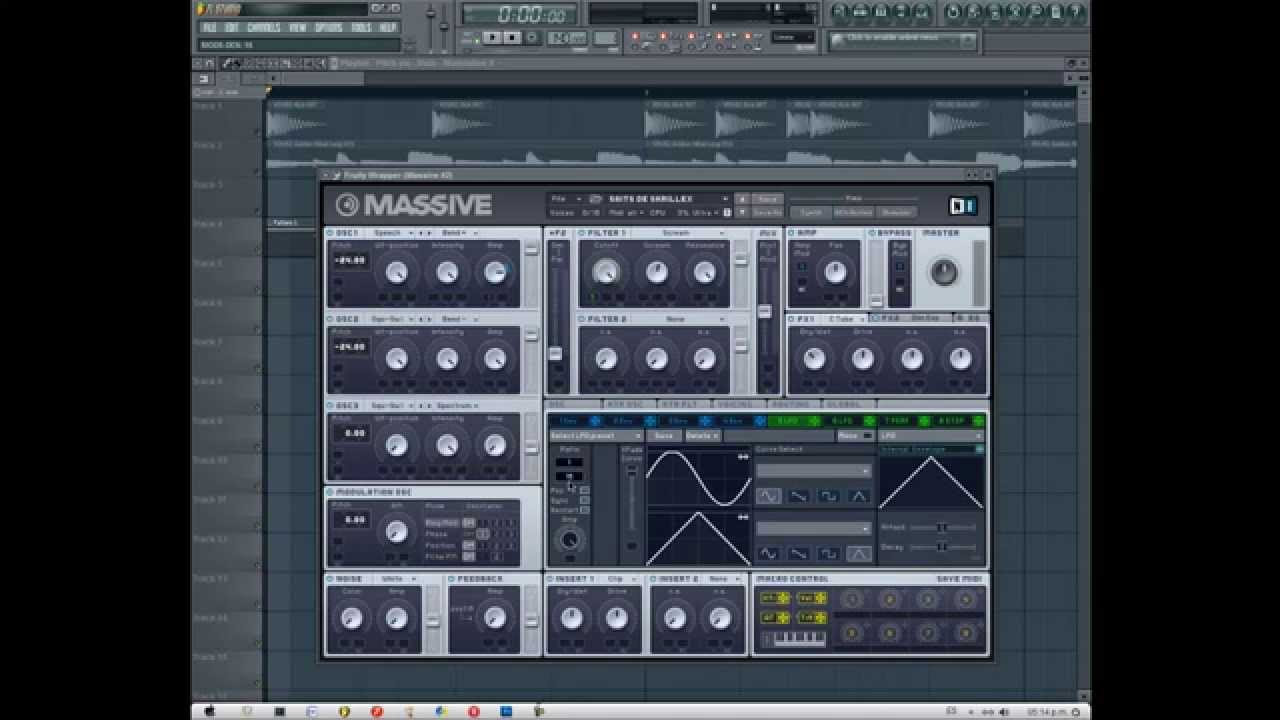
Task: Click OSC2 Amp knob
Action: 495,358
